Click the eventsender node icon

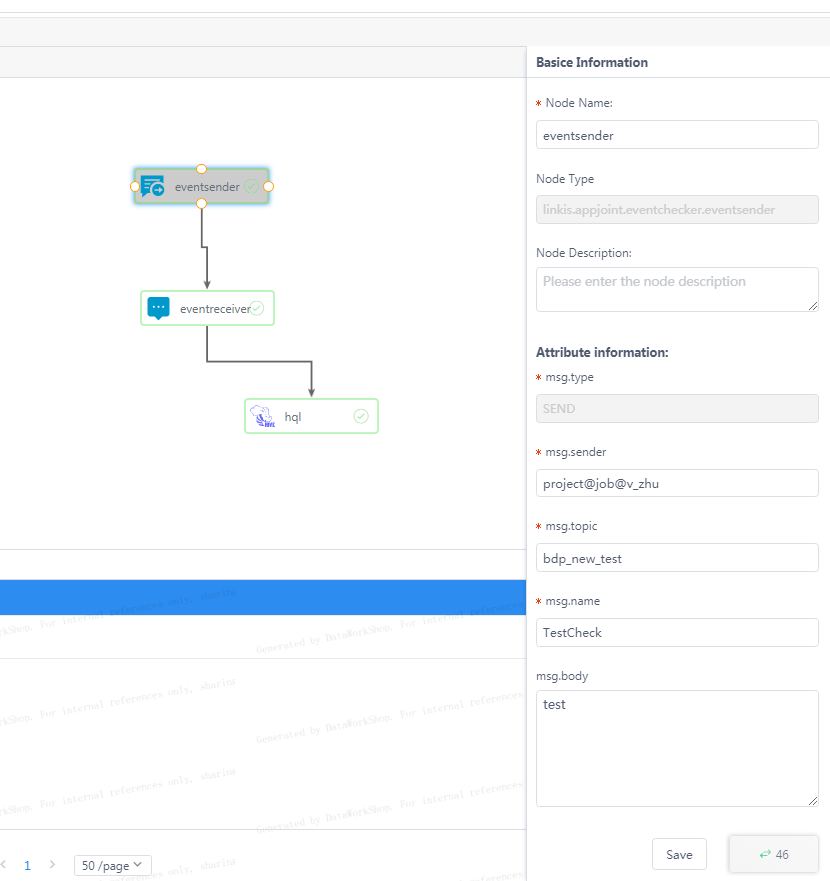point(153,186)
